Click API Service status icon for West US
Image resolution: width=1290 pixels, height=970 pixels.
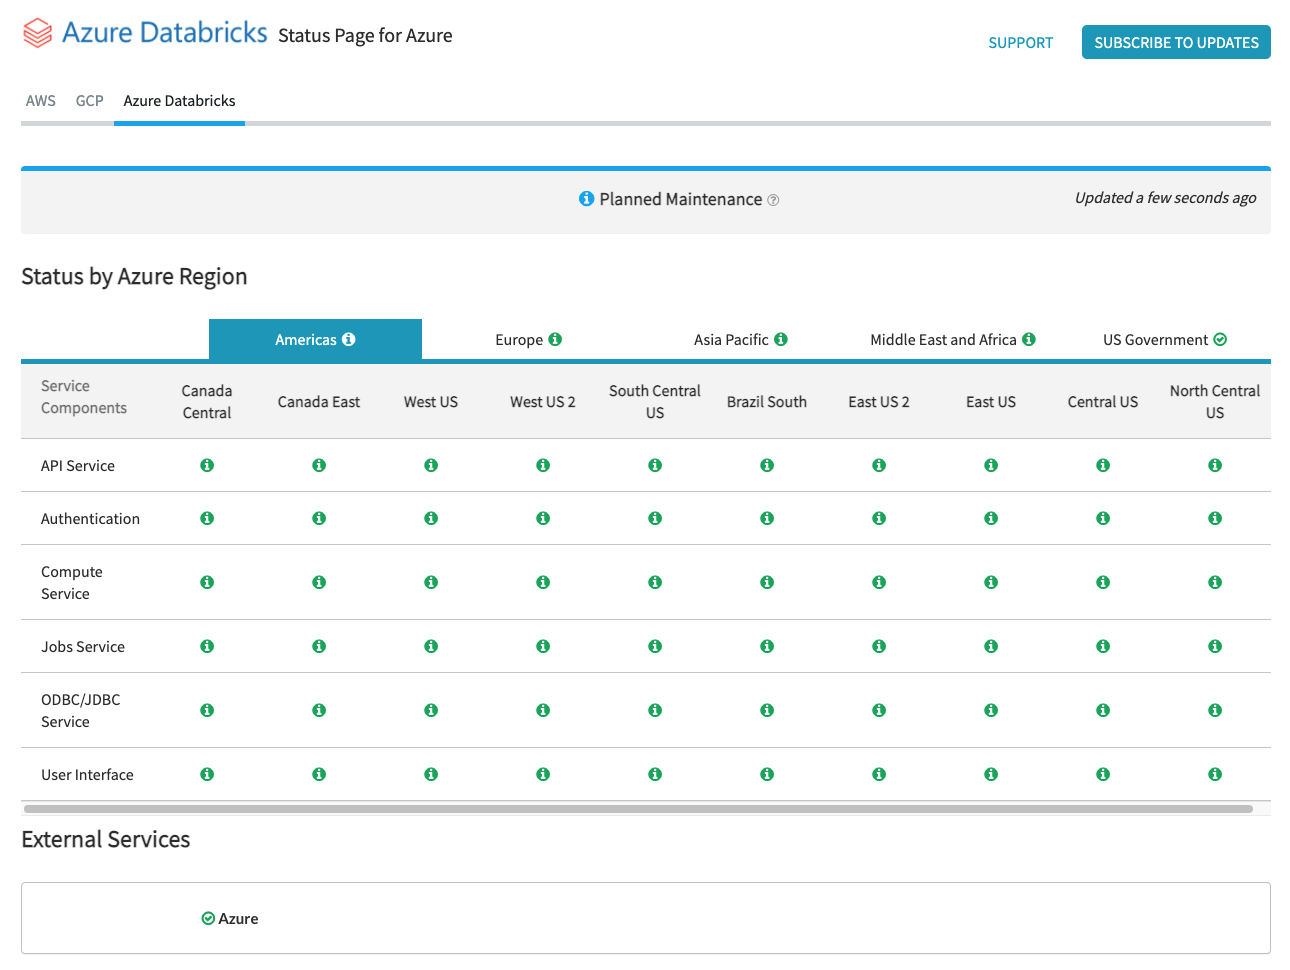(x=431, y=465)
